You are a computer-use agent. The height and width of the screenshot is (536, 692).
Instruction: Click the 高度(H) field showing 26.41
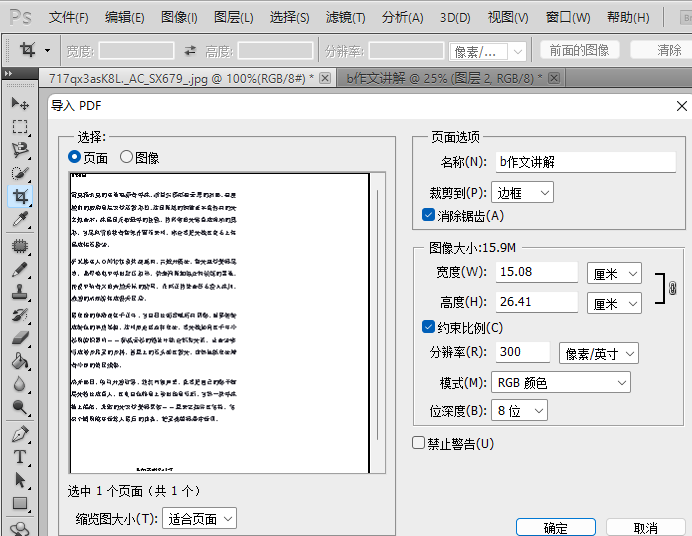537,302
